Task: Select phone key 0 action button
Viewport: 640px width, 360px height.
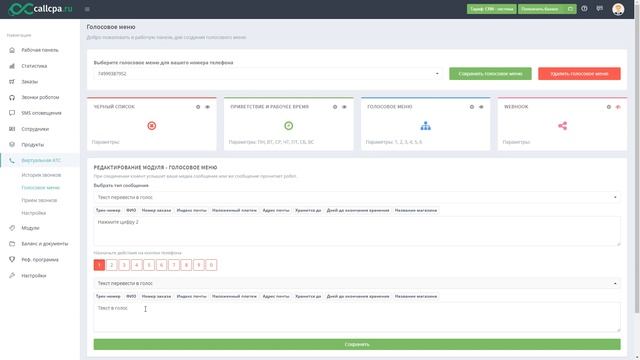Action: (211, 265)
